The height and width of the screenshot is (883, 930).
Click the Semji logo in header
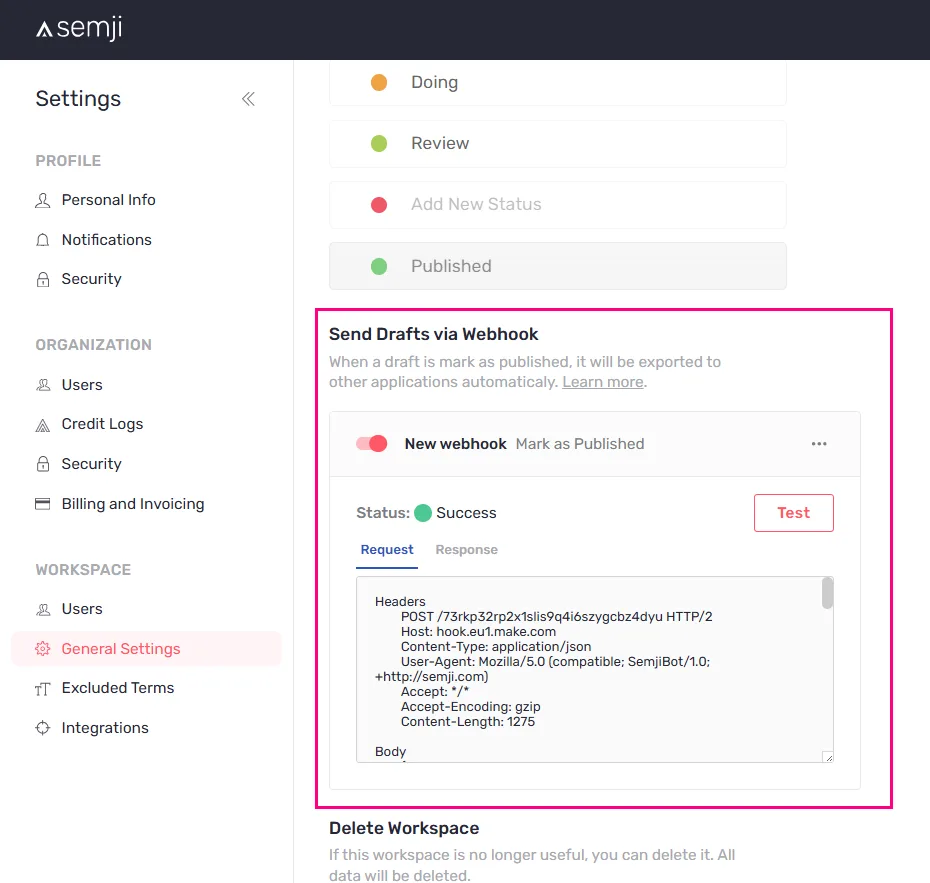pos(79,28)
